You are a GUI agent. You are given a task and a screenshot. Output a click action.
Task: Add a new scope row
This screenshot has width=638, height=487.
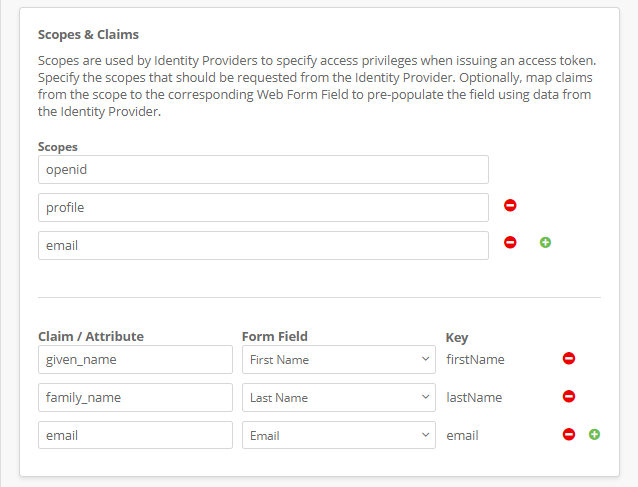pyautogui.click(x=545, y=243)
